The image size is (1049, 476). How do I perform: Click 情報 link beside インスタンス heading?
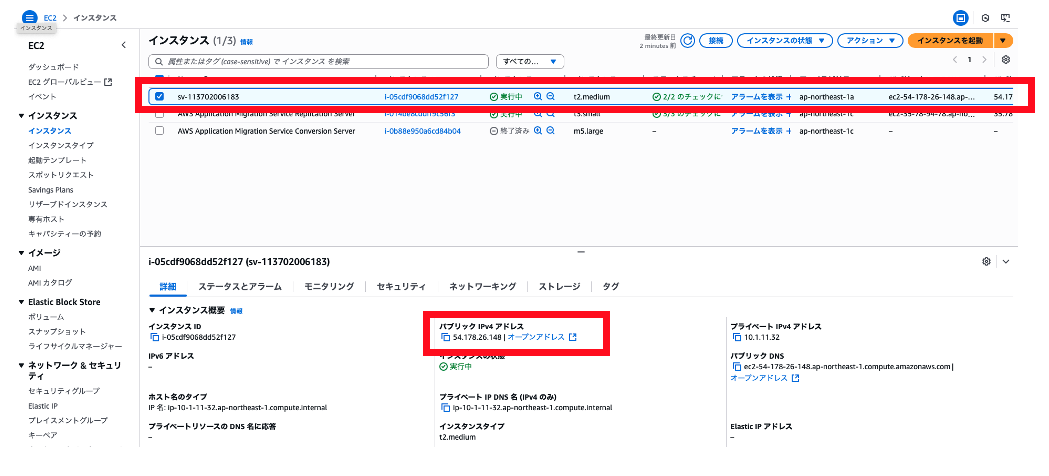coord(246,41)
